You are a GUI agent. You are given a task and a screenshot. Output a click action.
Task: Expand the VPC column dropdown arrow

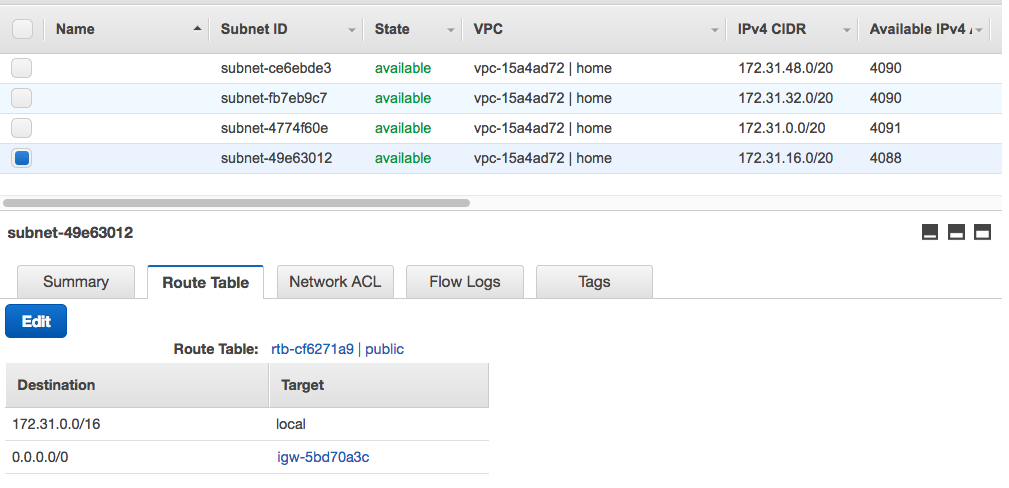click(716, 31)
